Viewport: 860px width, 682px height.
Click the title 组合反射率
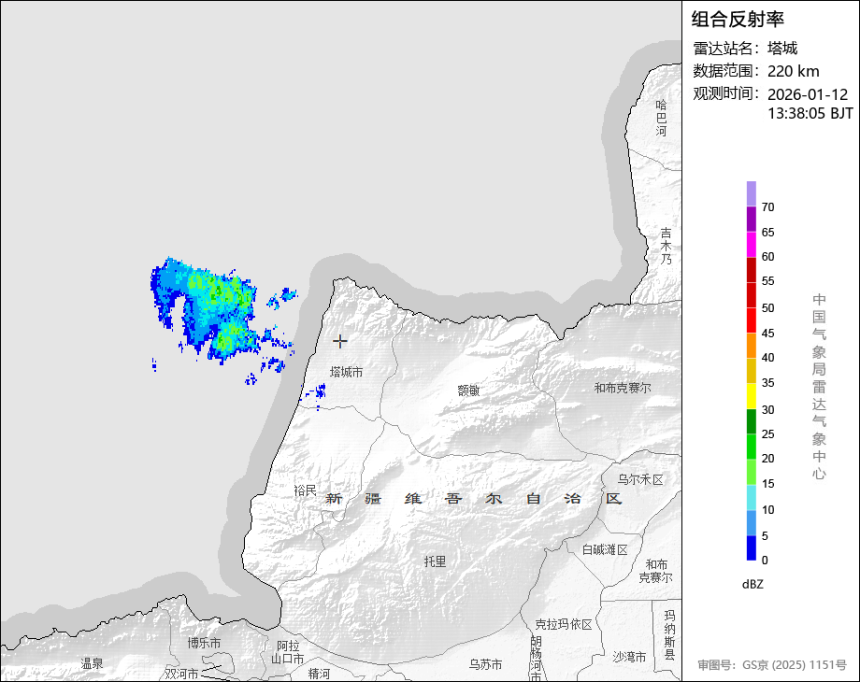(x=737, y=19)
